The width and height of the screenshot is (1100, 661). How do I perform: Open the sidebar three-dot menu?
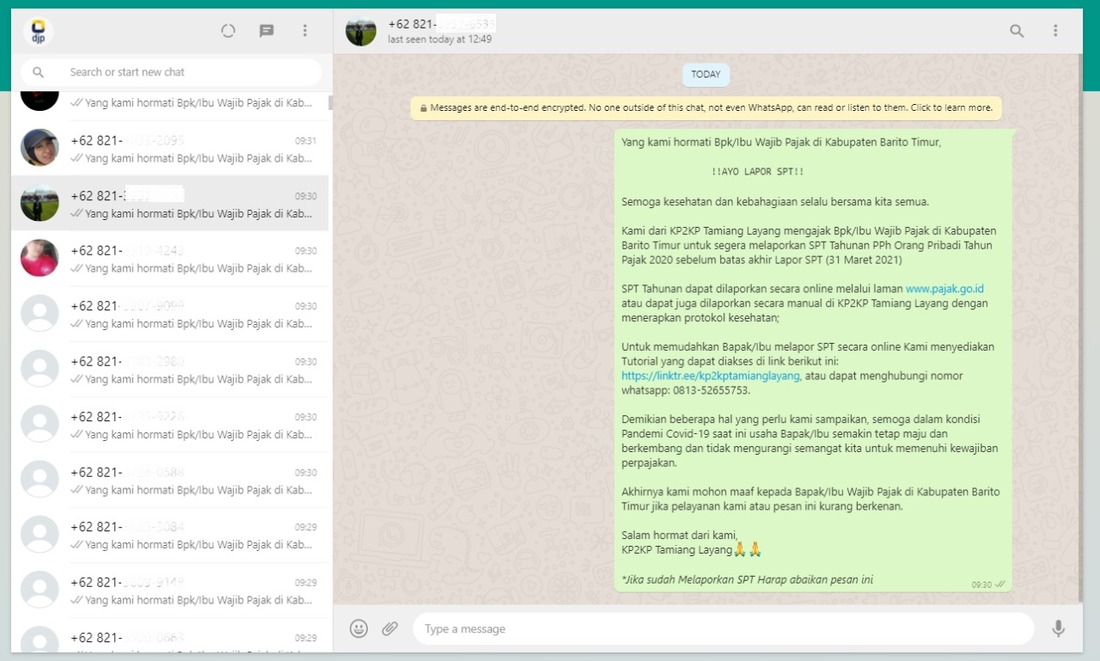305,31
